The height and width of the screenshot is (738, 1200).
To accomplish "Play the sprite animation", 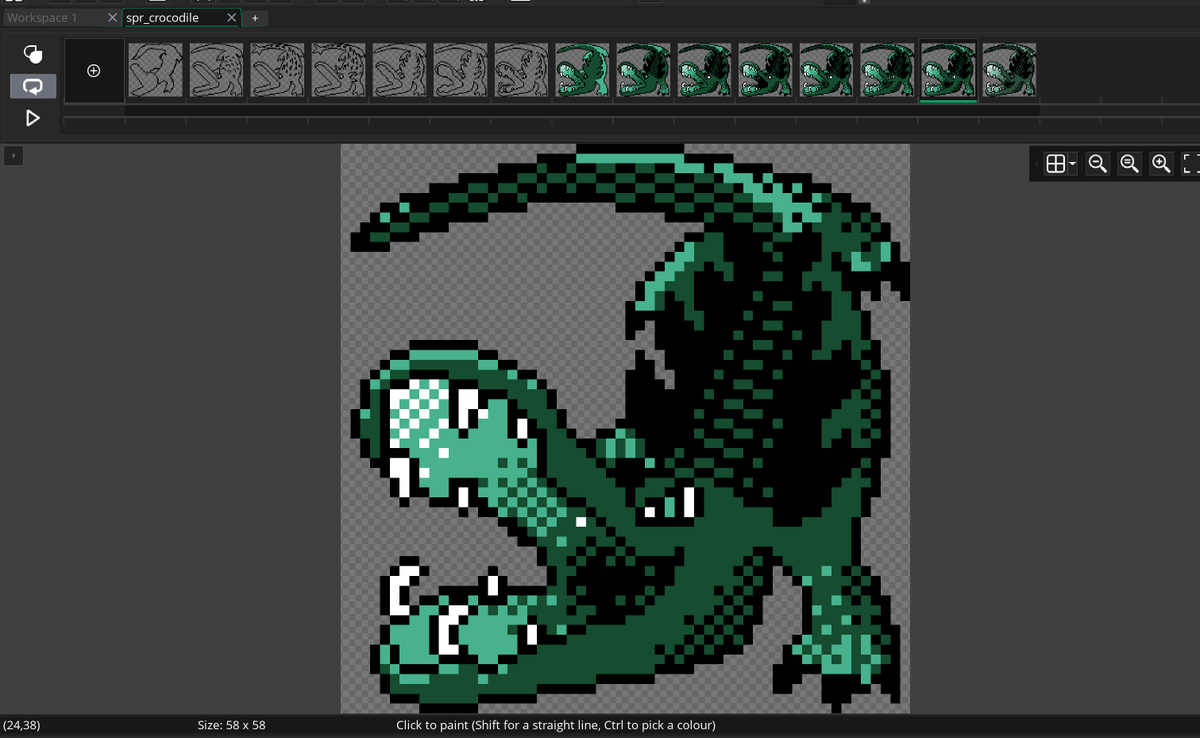I will click(x=33, y=118).
